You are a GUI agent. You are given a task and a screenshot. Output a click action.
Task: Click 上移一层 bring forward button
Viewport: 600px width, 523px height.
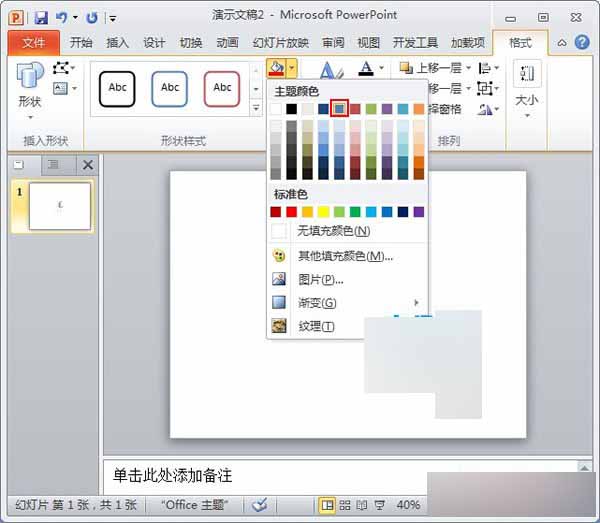tap(430, 68)
